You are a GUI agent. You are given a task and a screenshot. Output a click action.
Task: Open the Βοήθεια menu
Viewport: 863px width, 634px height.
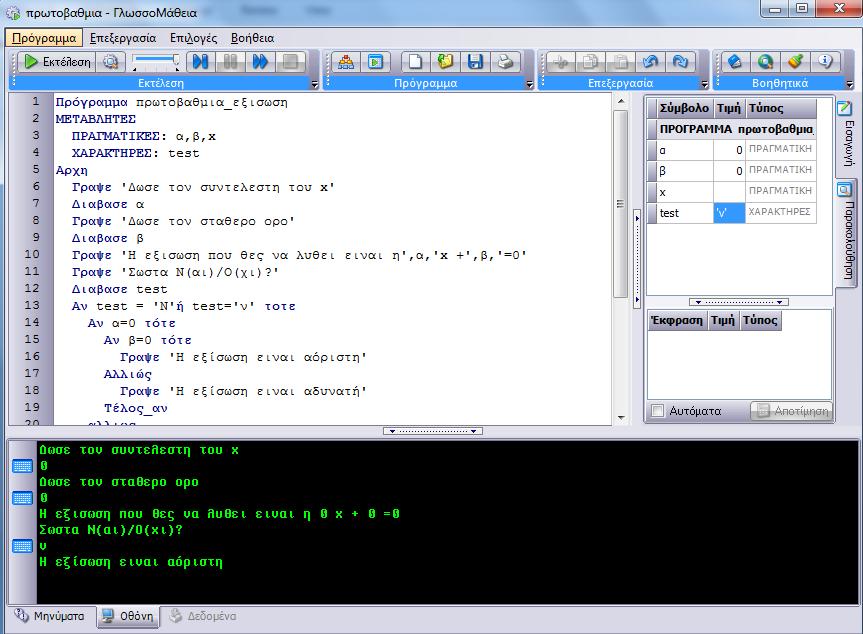coord(252,38)
